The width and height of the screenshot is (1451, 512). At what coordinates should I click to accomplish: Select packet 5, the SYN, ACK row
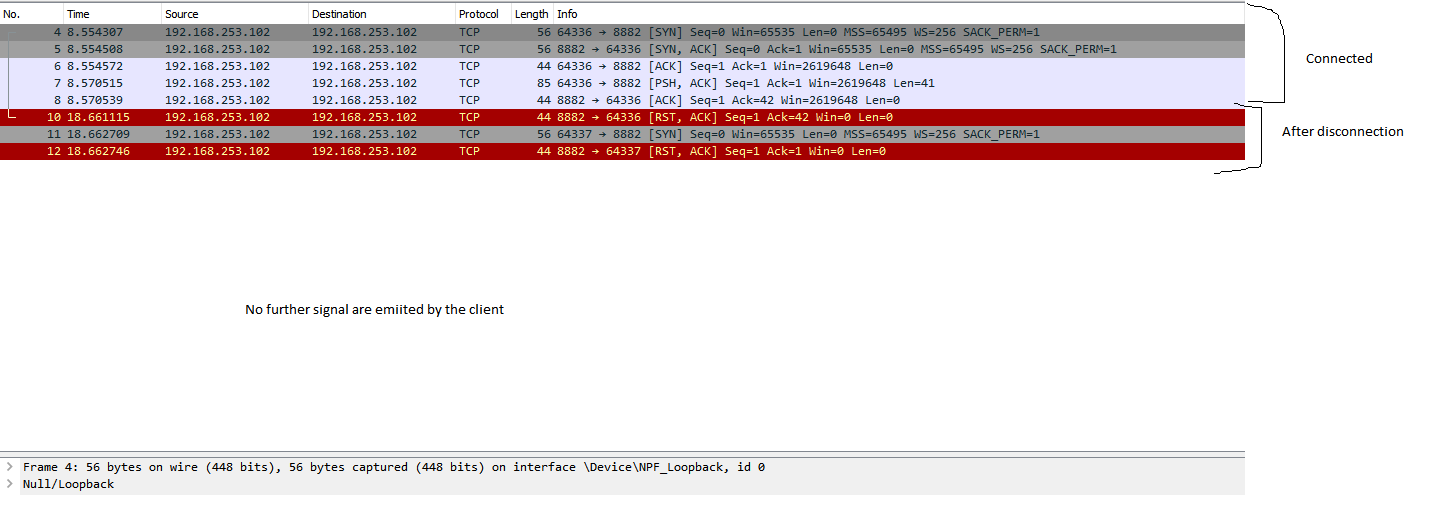[x=622, y=49]
